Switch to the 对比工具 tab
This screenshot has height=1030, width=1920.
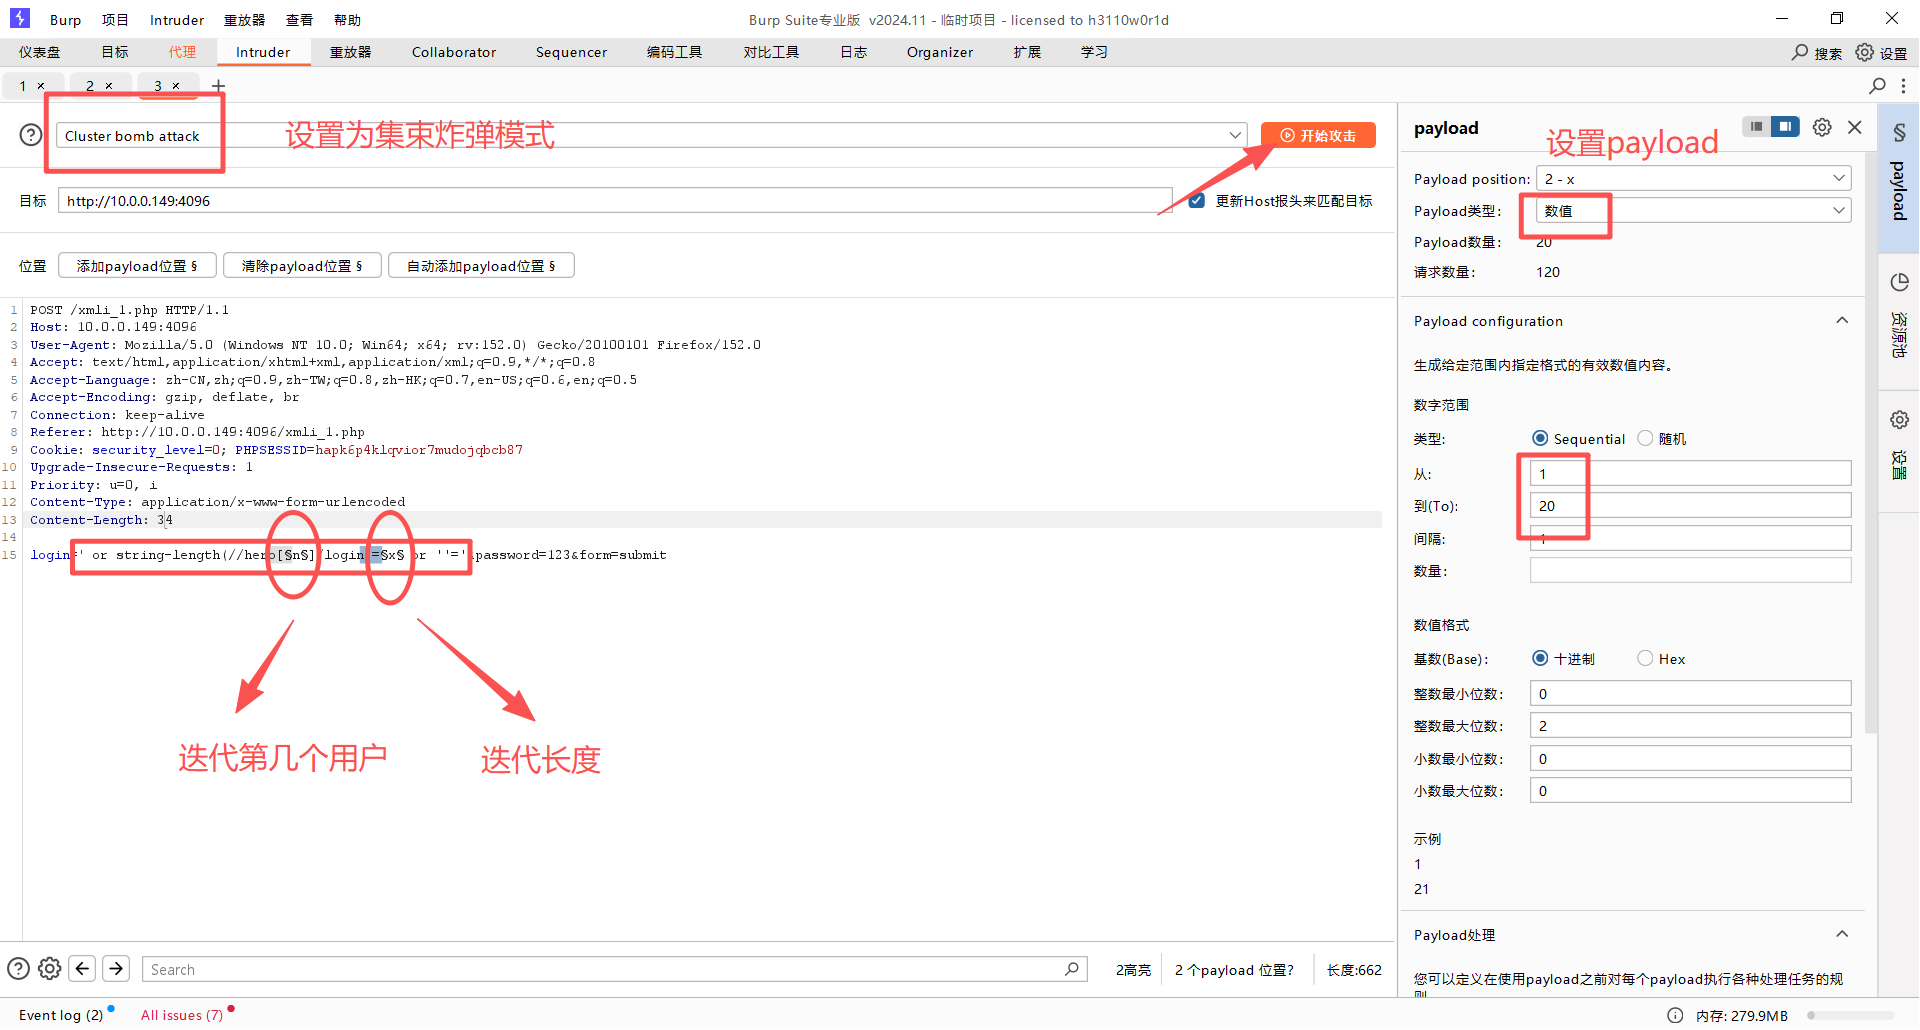coord(771,52)
